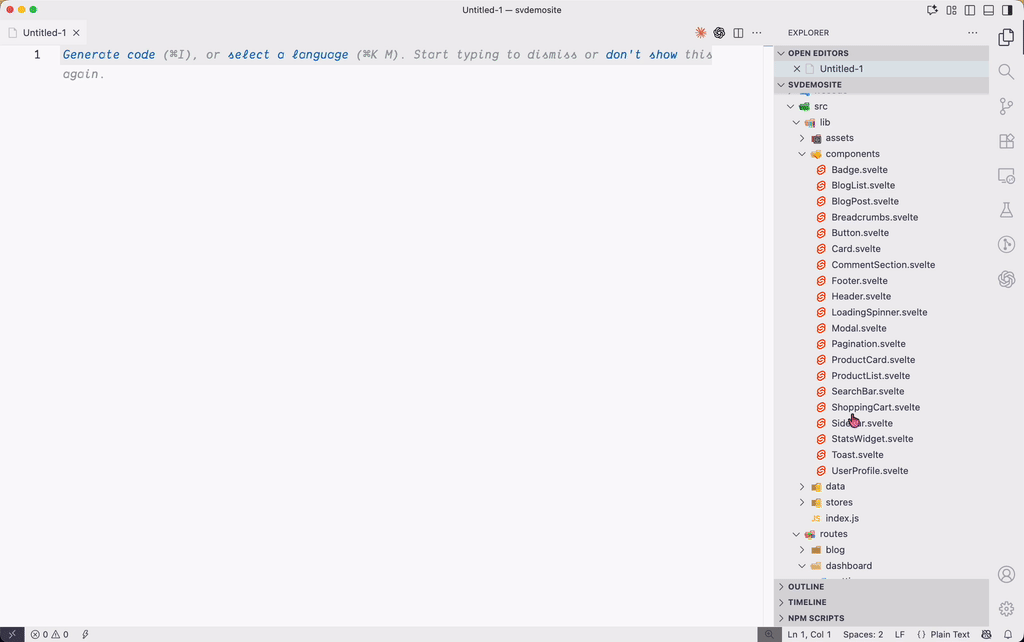This screenshot has width=1024, height=642.
Task: Open the Testing flask icon
Action: tap(1006, 210)
